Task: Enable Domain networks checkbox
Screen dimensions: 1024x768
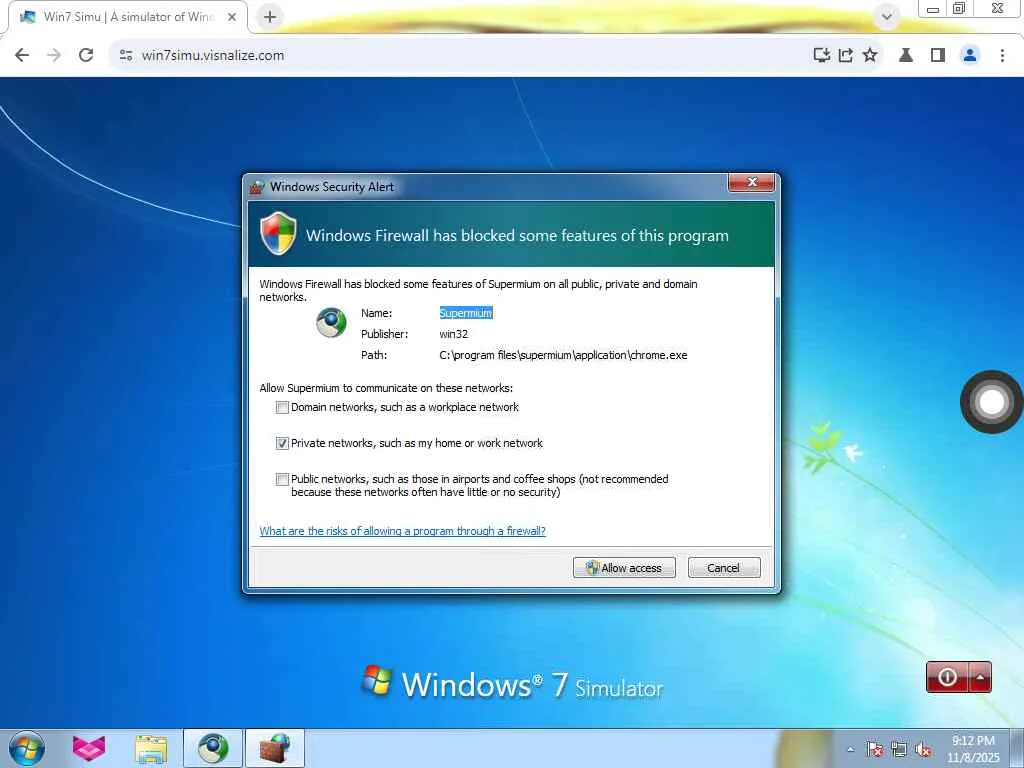Action: [282, 408]
